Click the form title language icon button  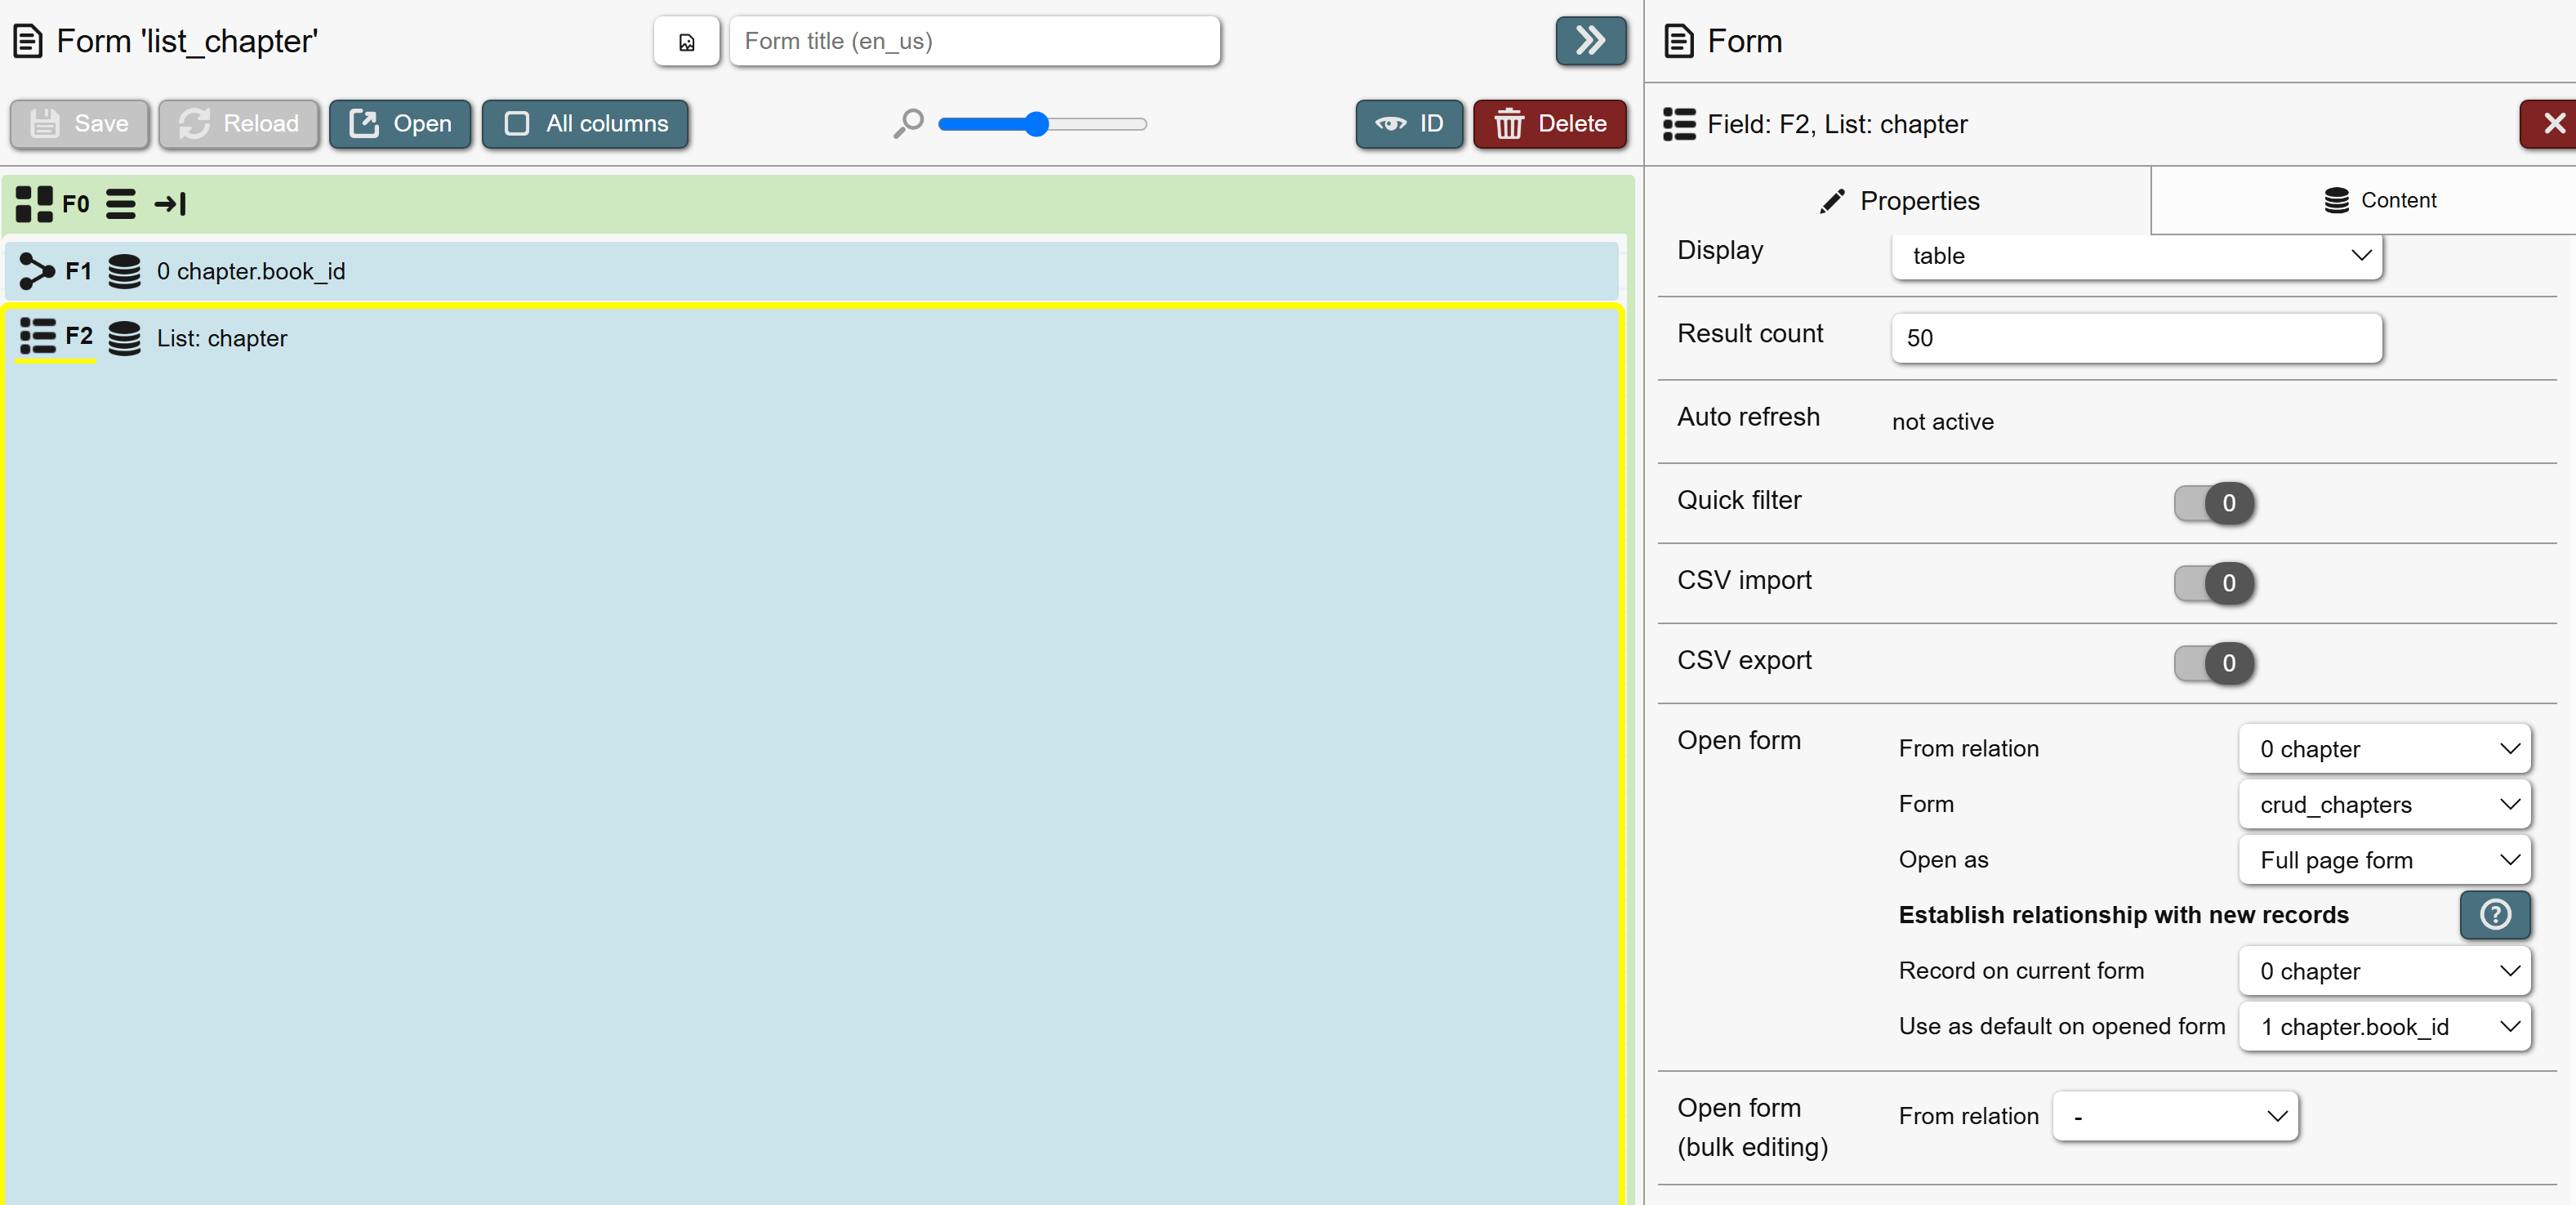pos(686,42)
